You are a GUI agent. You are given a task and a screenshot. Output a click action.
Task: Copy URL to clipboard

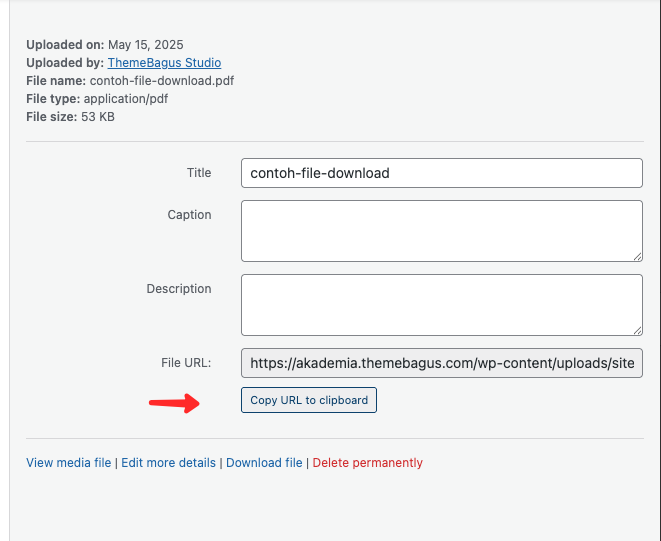(x=309, y=400)
